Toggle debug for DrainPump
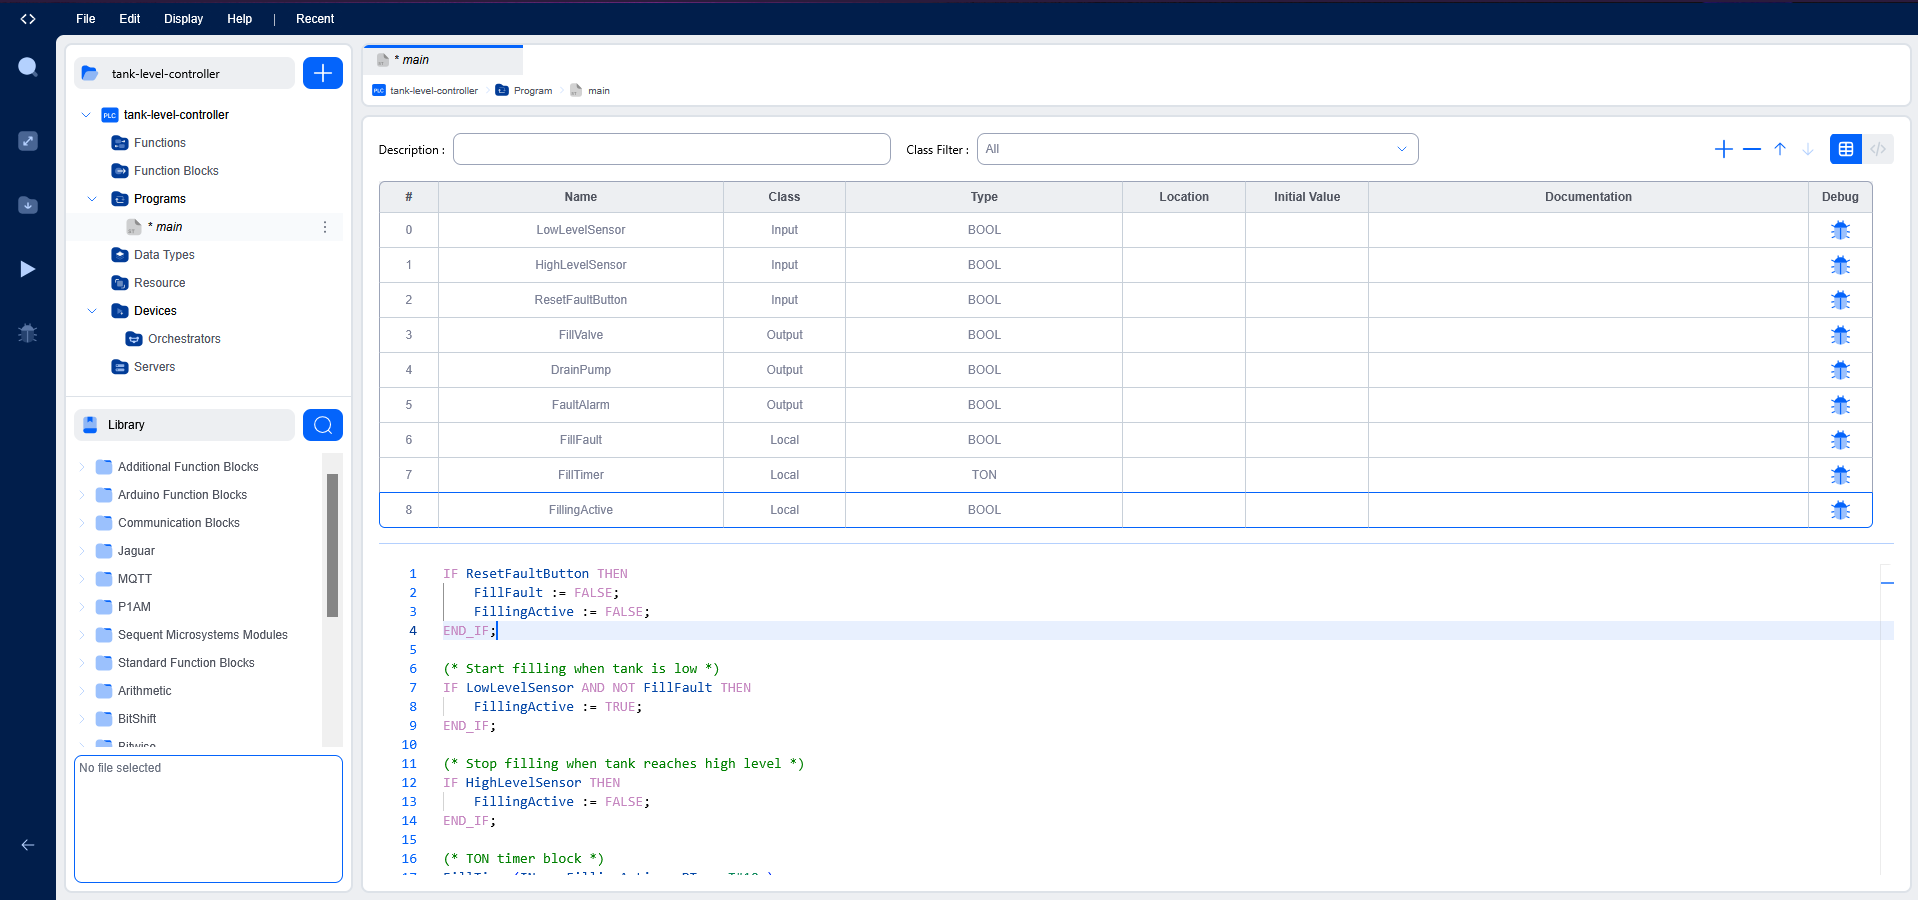The width and height of the screenshot is (1918, 900). tap(1840, 370)
